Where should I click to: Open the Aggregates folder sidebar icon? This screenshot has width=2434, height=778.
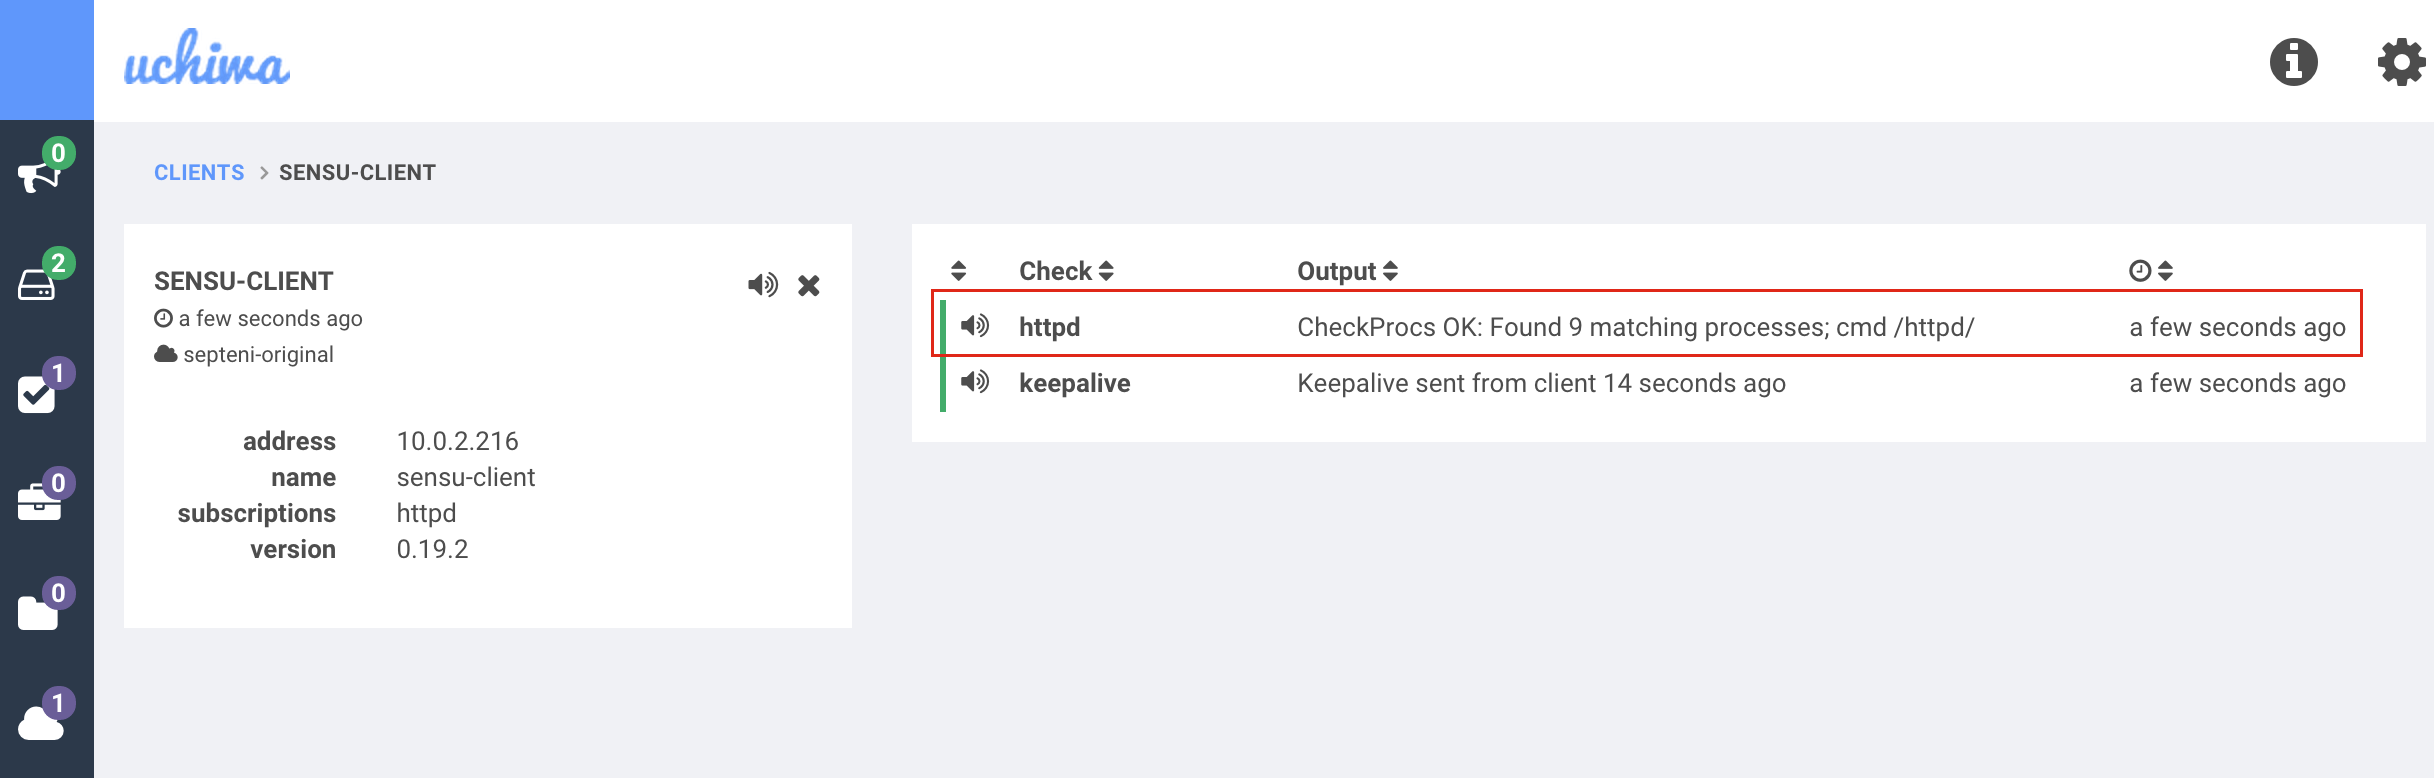[x=38, y=612]
